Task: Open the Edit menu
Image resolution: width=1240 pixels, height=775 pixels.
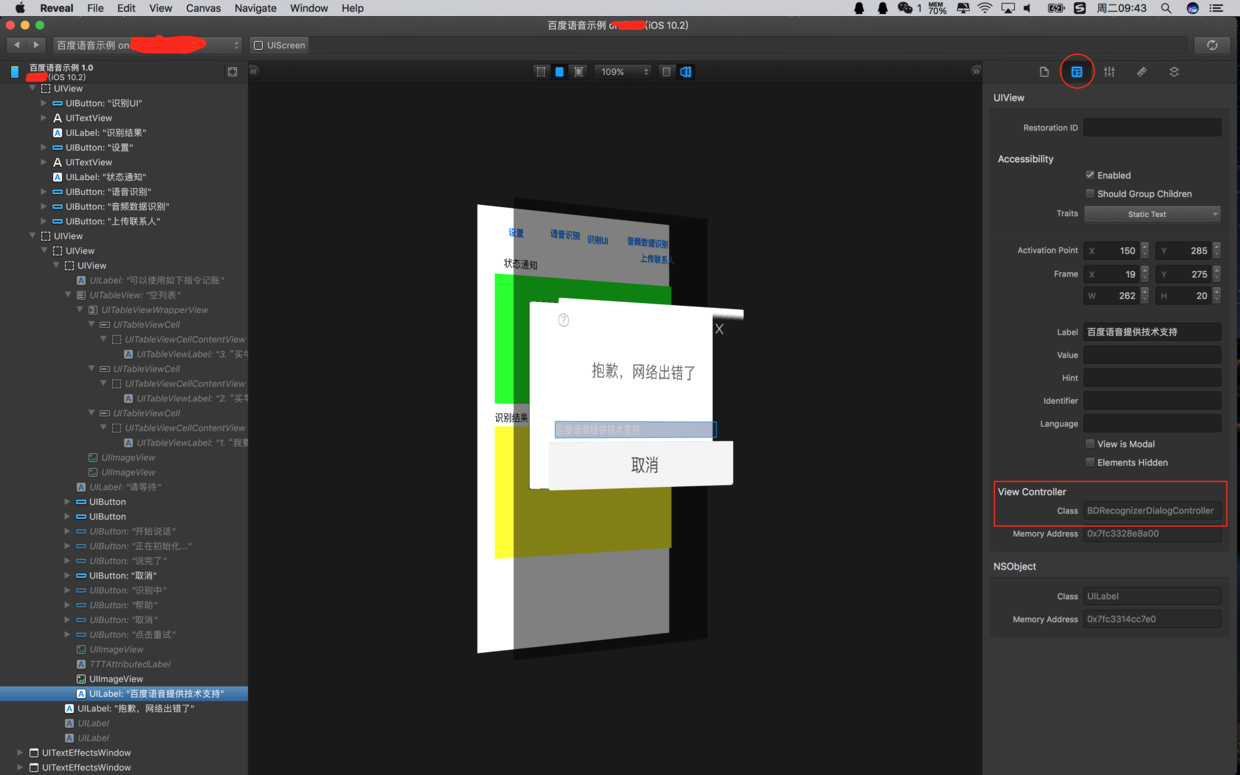Action: [126, 8]
